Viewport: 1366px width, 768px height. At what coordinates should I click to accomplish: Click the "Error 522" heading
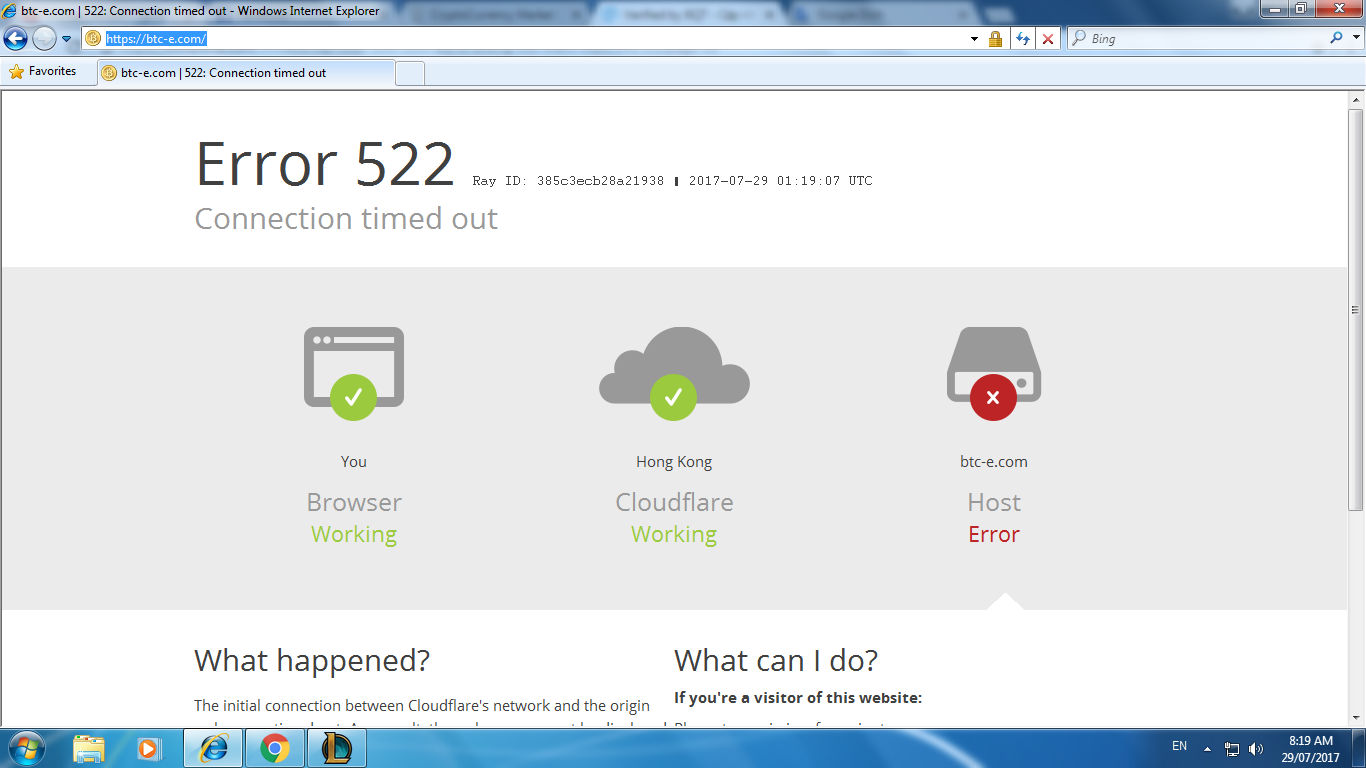325,164
